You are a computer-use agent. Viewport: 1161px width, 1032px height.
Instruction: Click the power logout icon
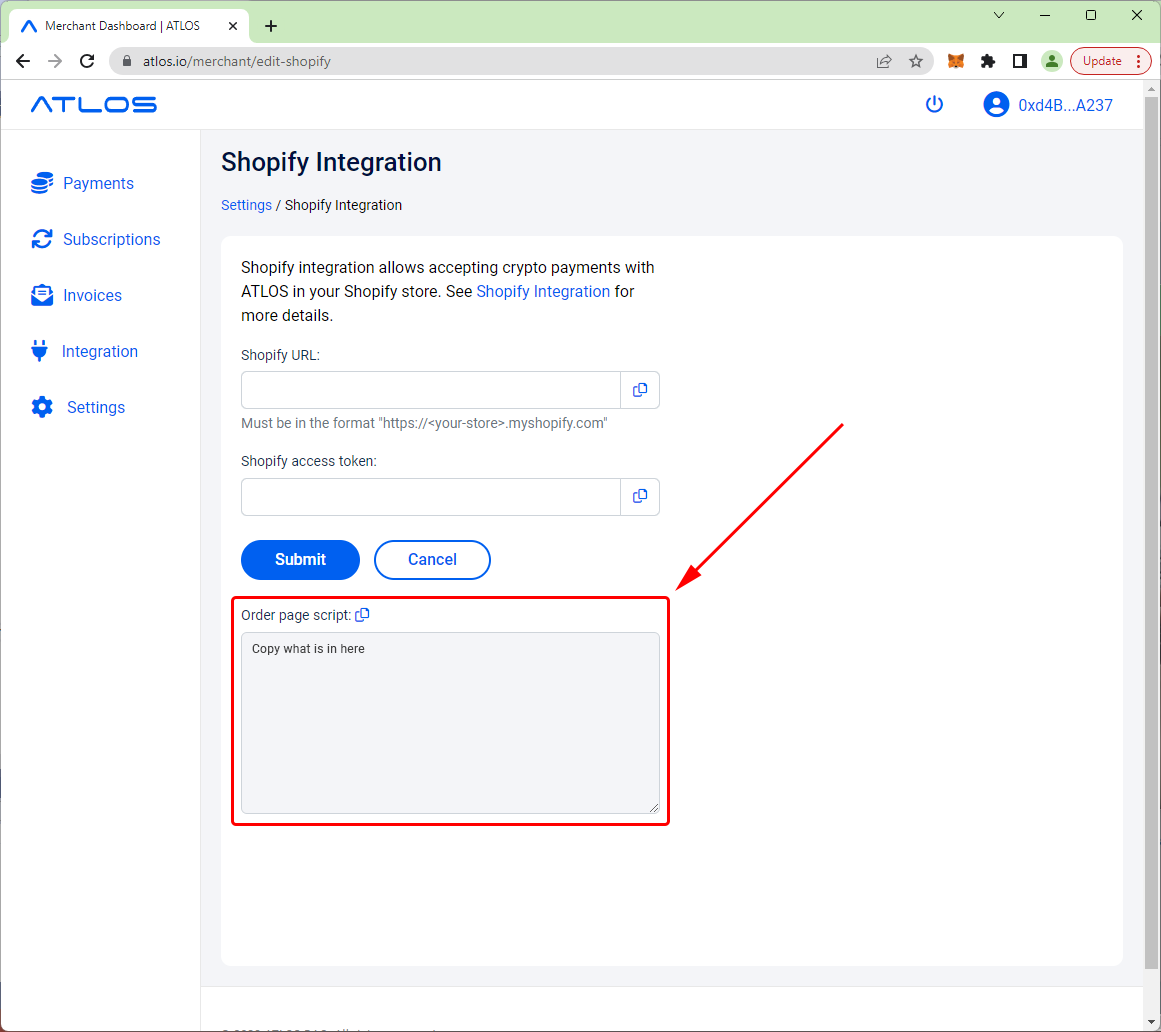(934, 104)
